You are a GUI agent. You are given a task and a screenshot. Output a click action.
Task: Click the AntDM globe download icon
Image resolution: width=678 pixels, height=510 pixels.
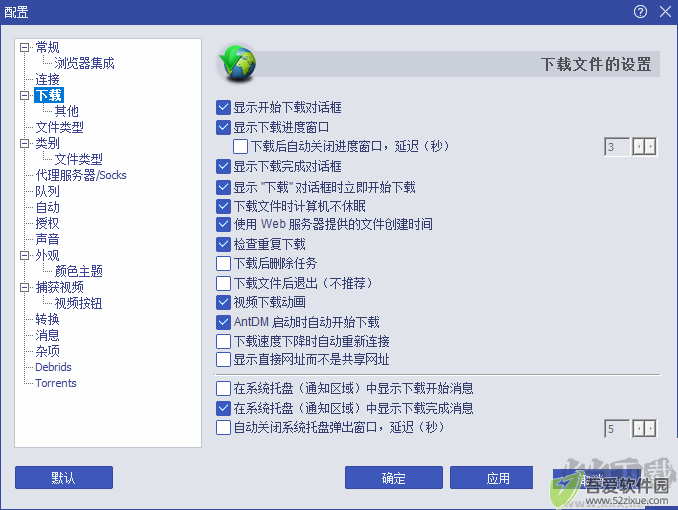(x=237, y=64)
